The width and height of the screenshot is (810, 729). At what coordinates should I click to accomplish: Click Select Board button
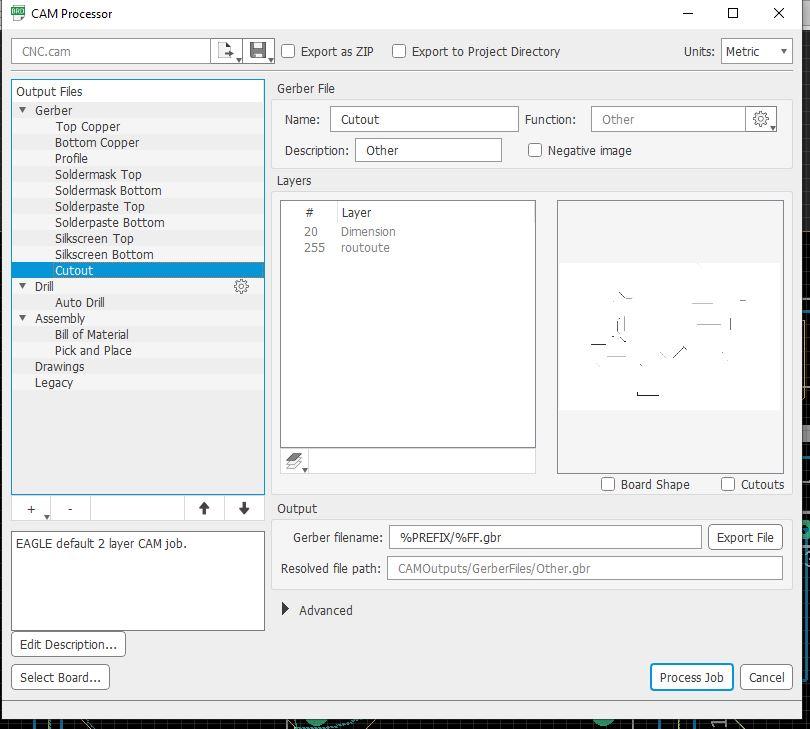pos(60,677)
